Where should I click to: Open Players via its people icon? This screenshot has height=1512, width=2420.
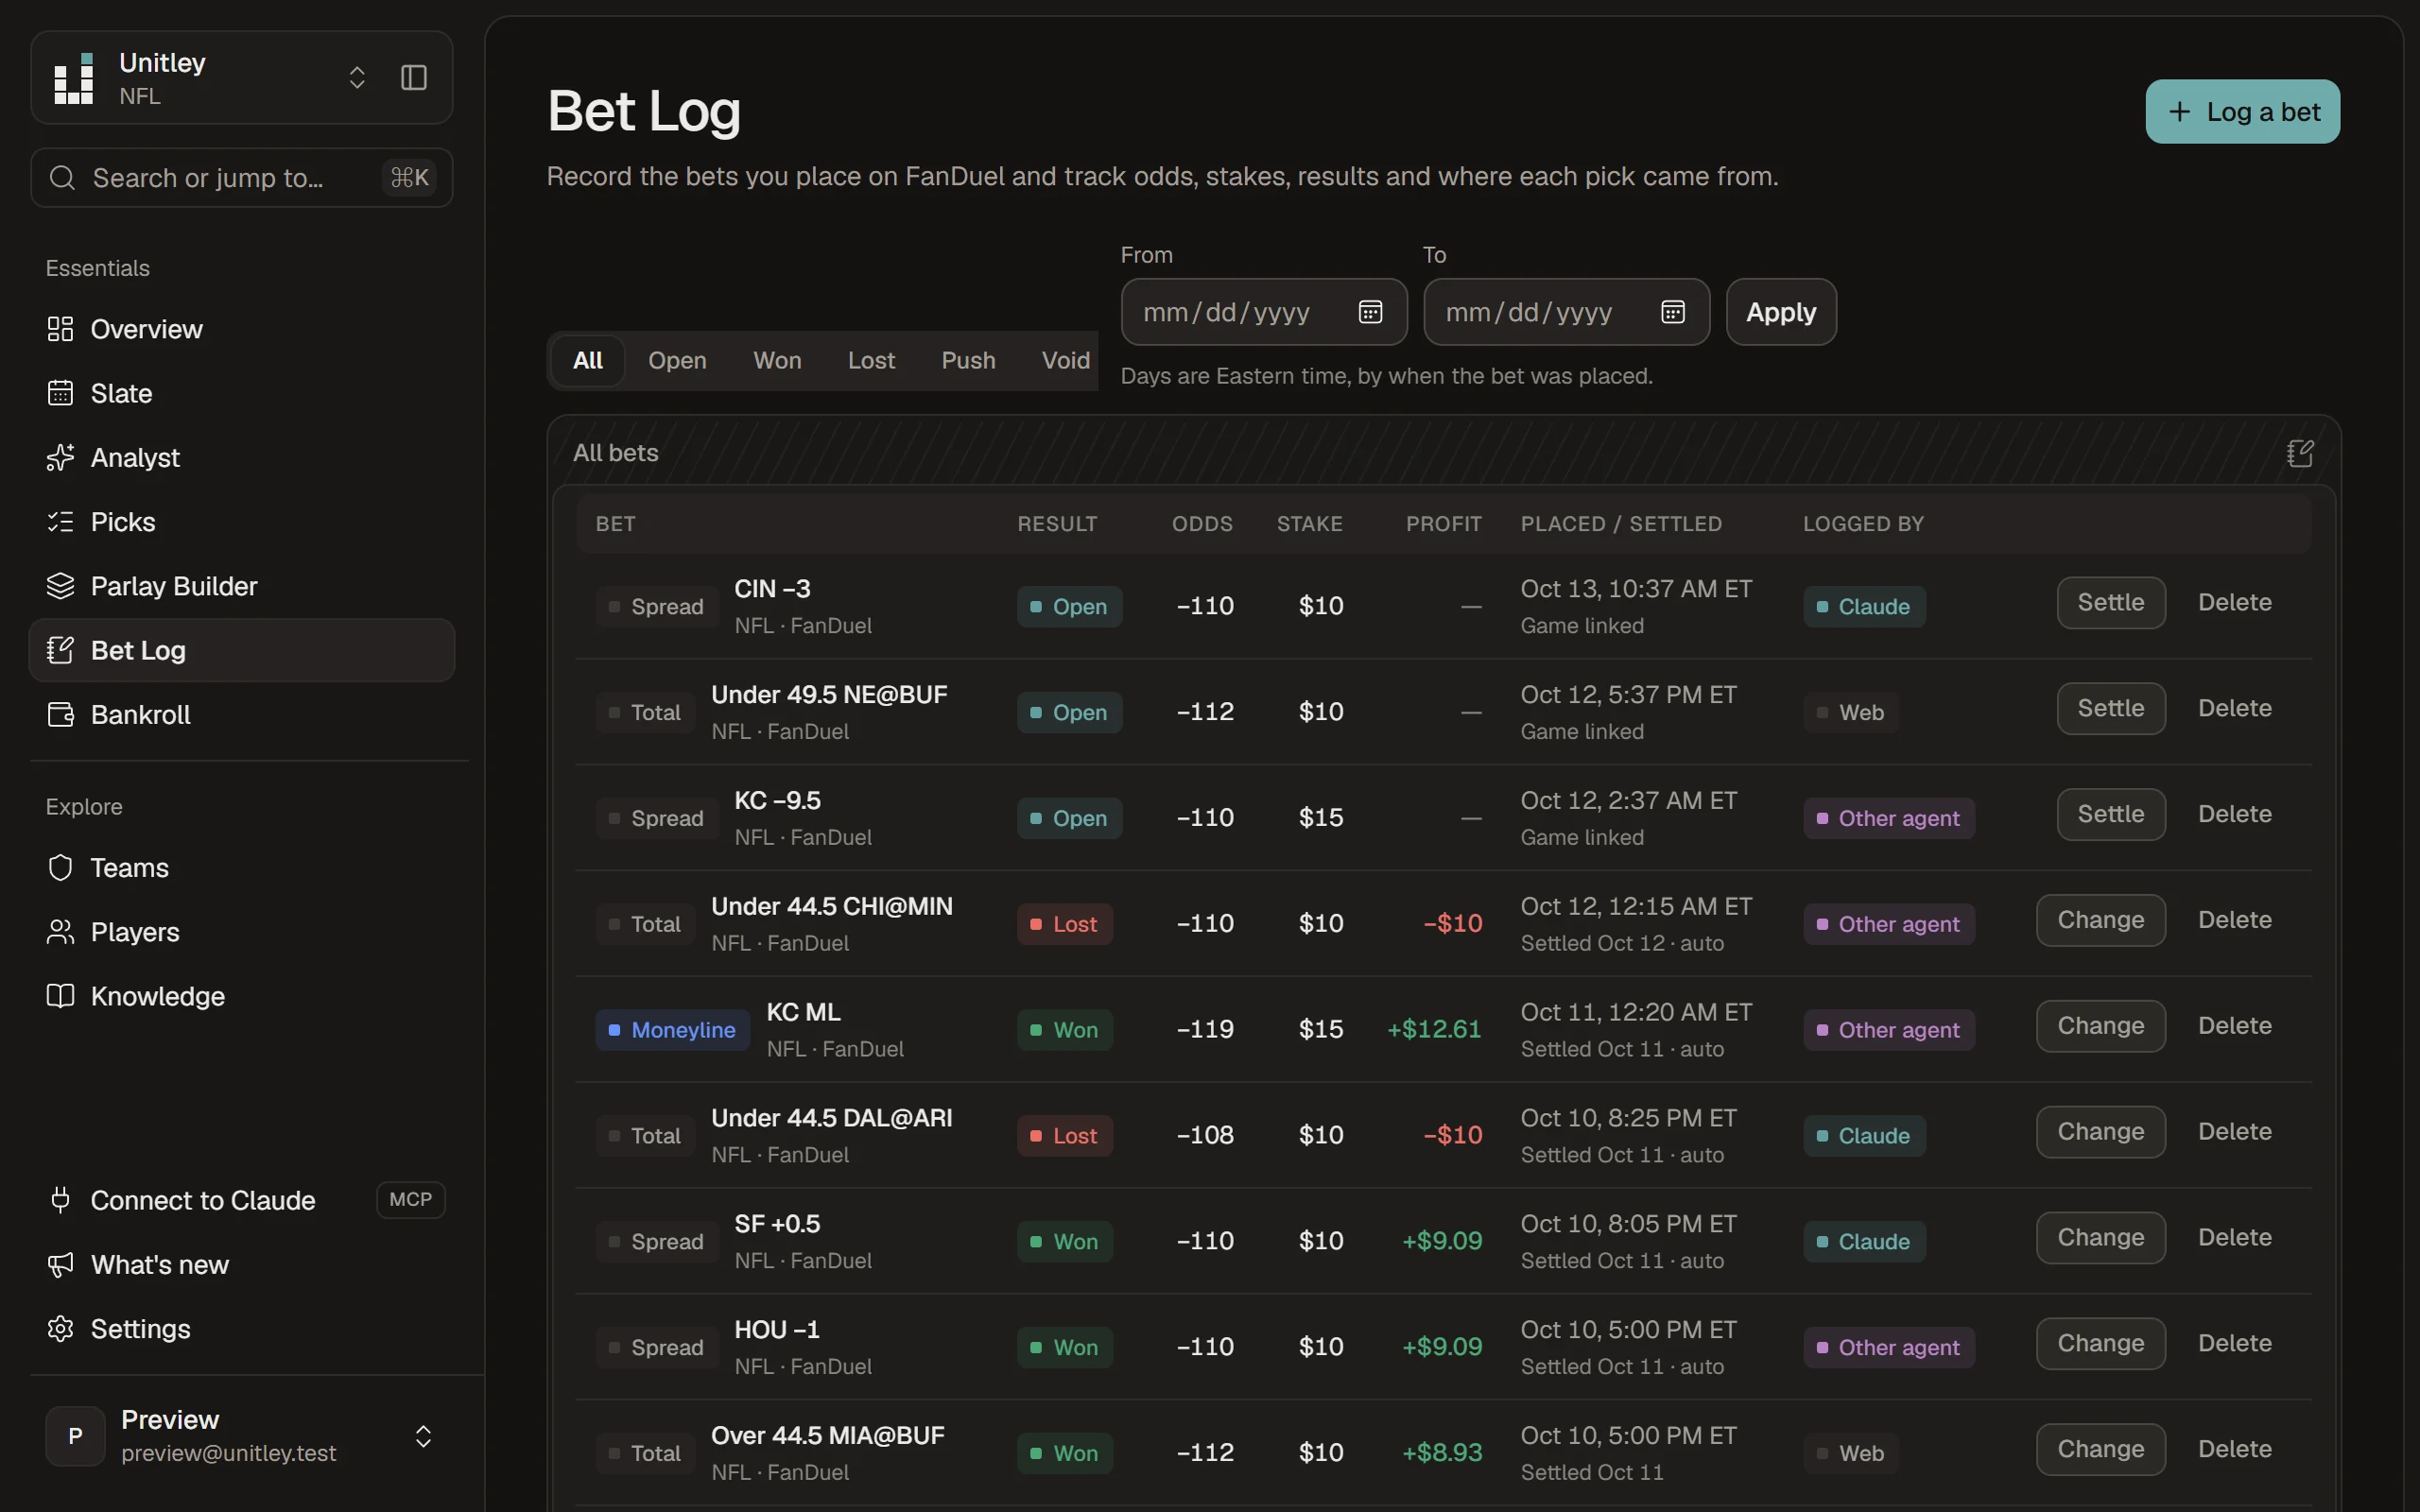tap(60, 932)
